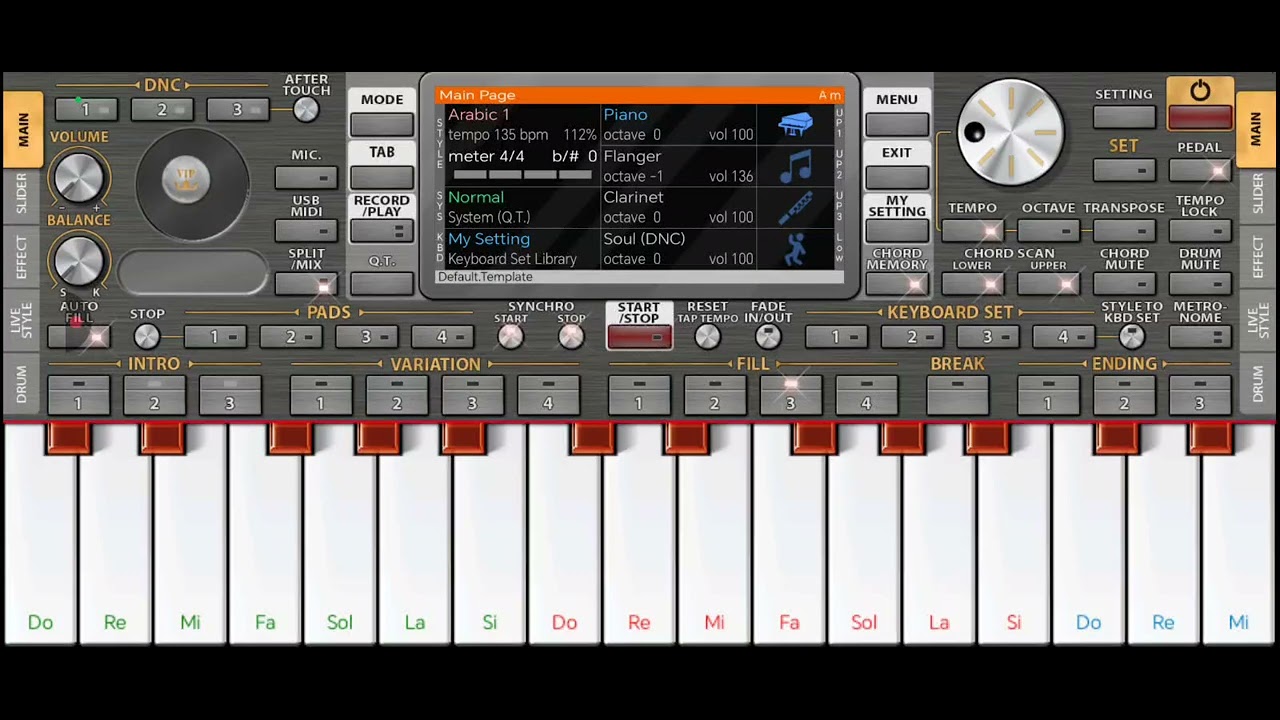Toggle Chord Scan Upper button
1280x720 pixels.
(1048, 284)
